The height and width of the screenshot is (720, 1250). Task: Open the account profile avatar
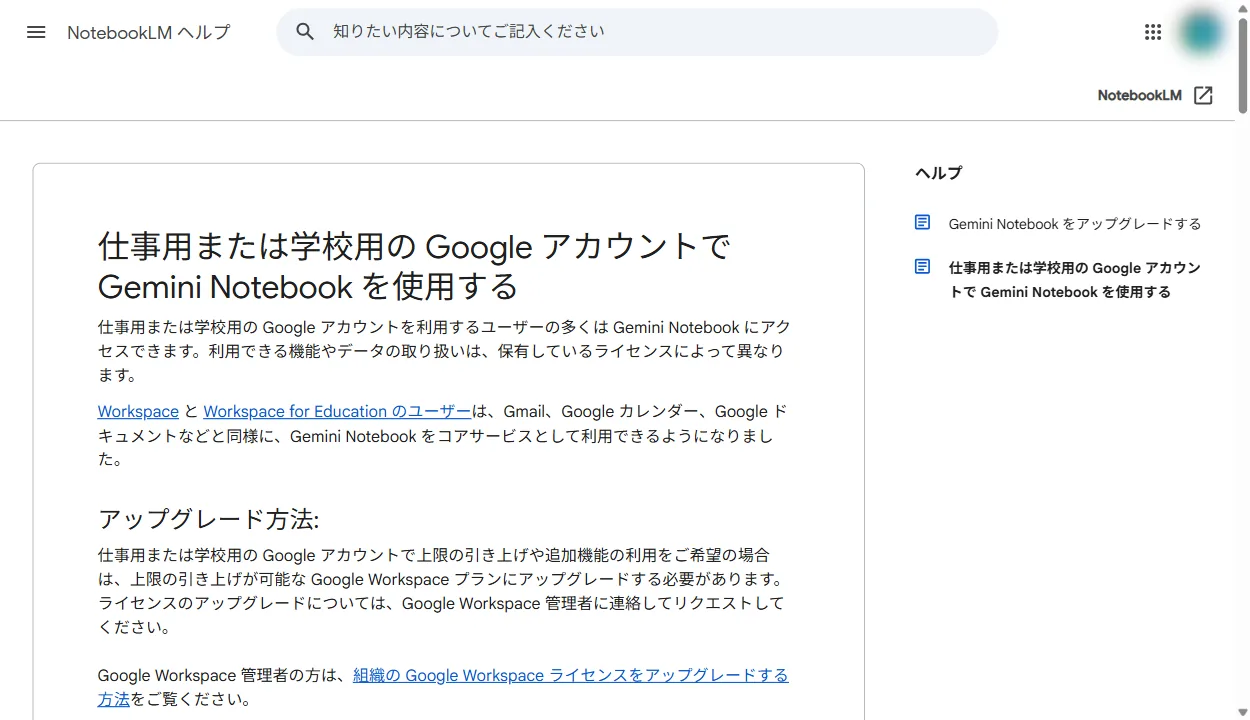[x=1201, y=32]
